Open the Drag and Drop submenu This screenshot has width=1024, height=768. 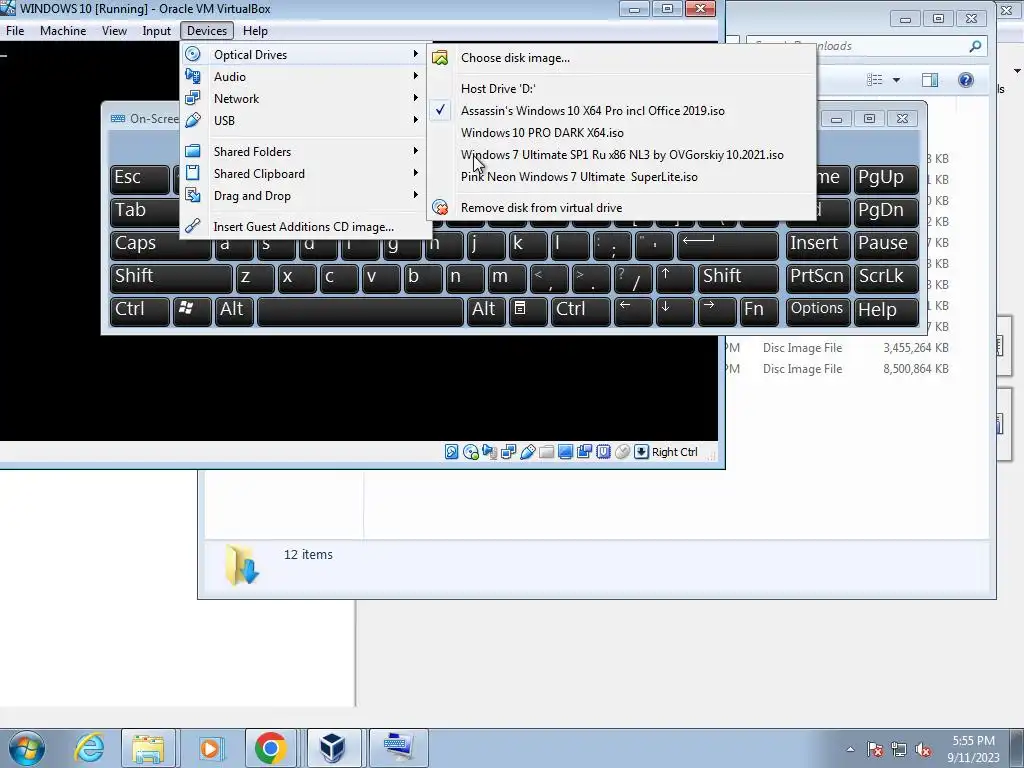[x=303, y=196]
